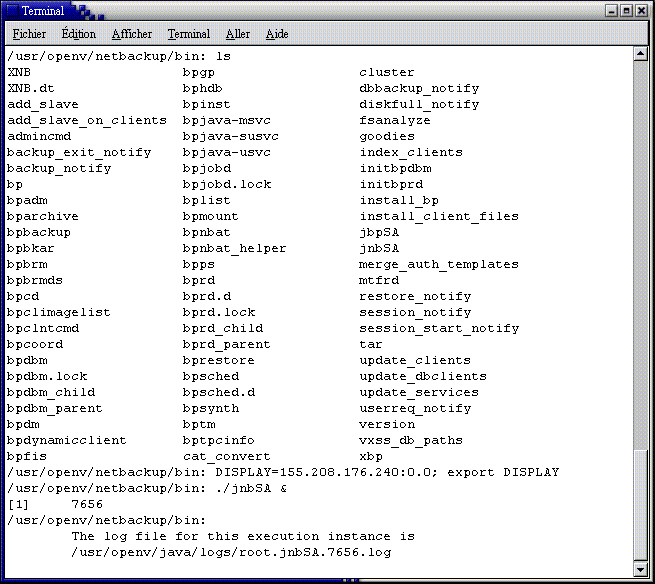Viewport: 655px width, 584px height.
Task: Click the entry diskfull_notify
Action: click(419, 105)
